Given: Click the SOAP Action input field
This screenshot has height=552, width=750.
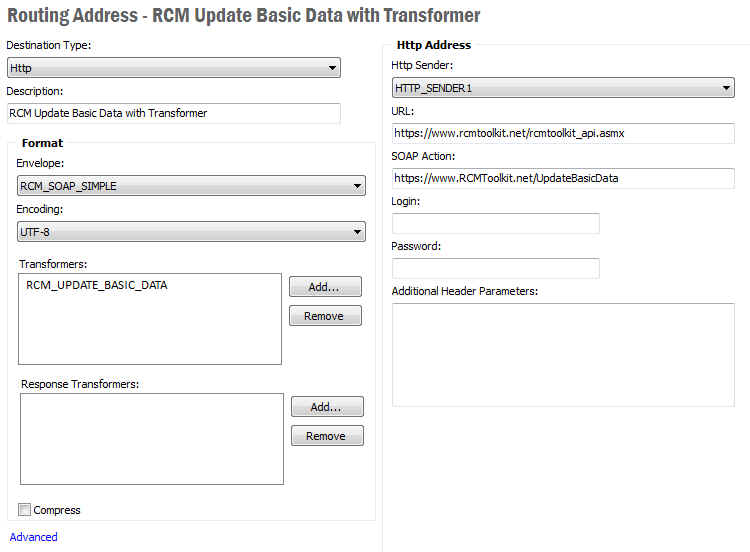Looking at the screenshot, I should [x=563, y=178].
